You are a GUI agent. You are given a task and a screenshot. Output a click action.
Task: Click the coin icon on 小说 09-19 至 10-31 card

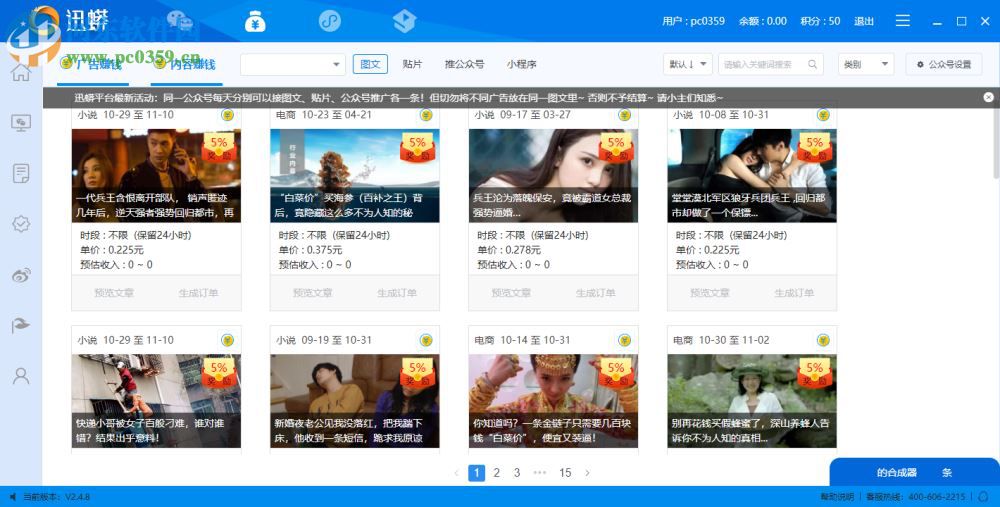(426, 341)
